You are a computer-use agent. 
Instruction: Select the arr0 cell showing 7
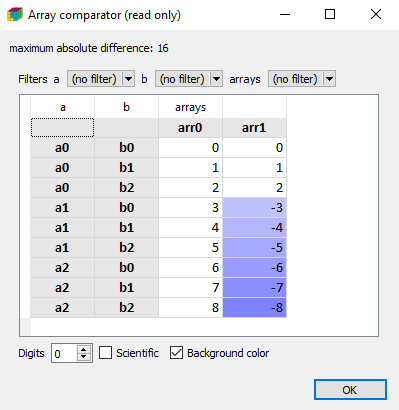point(190,287)
